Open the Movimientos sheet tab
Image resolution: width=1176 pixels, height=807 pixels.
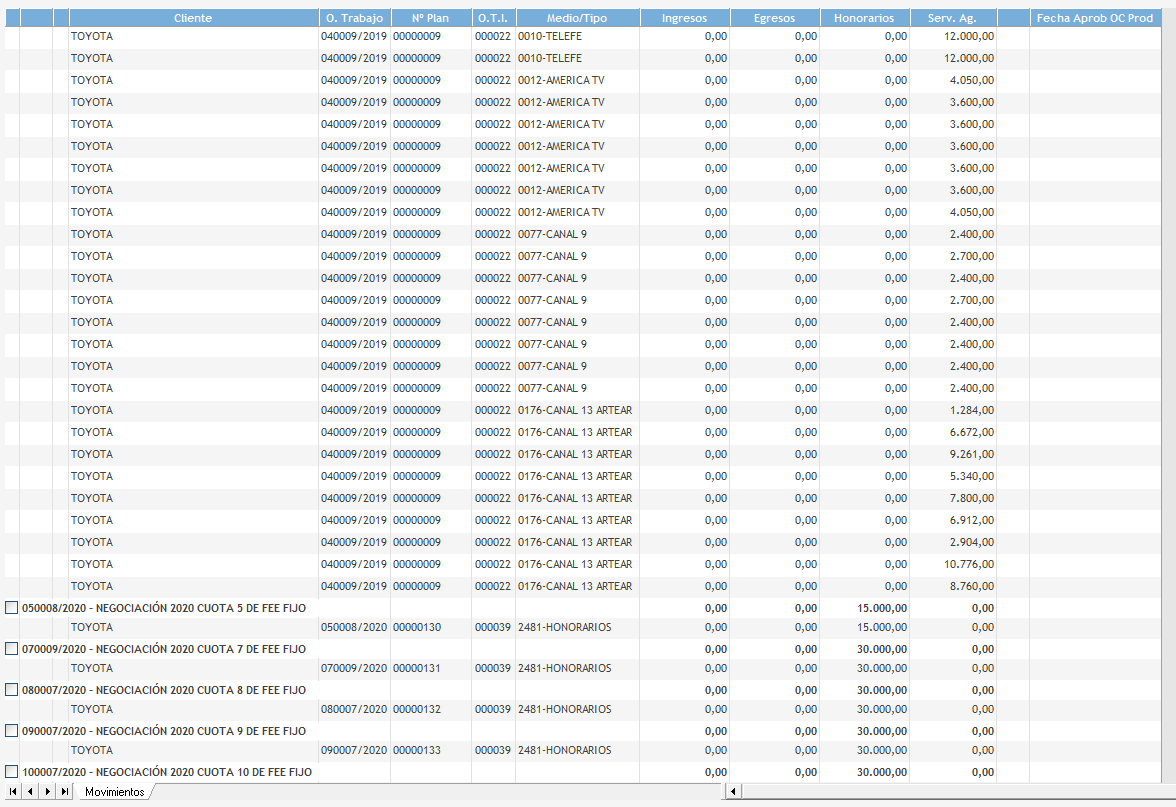click(x=114, y=792)
